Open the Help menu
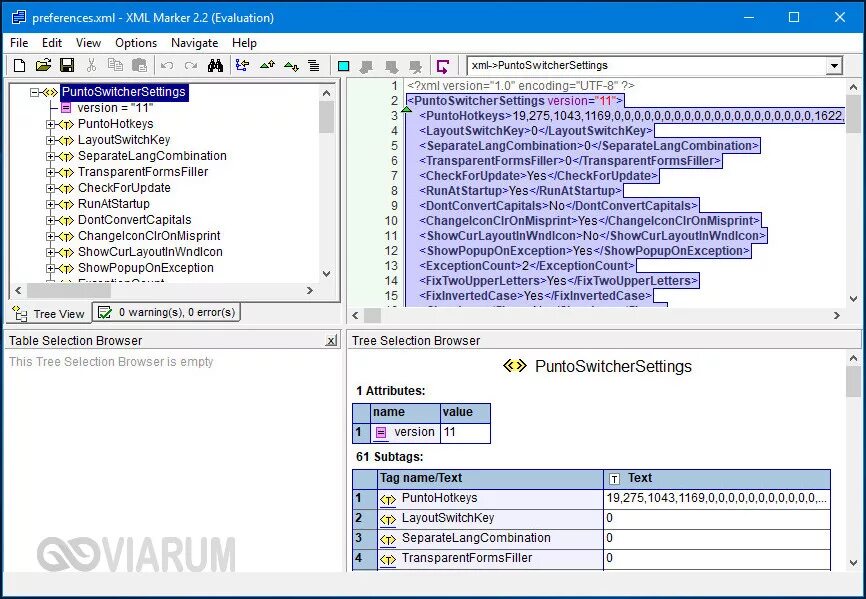 244,43
